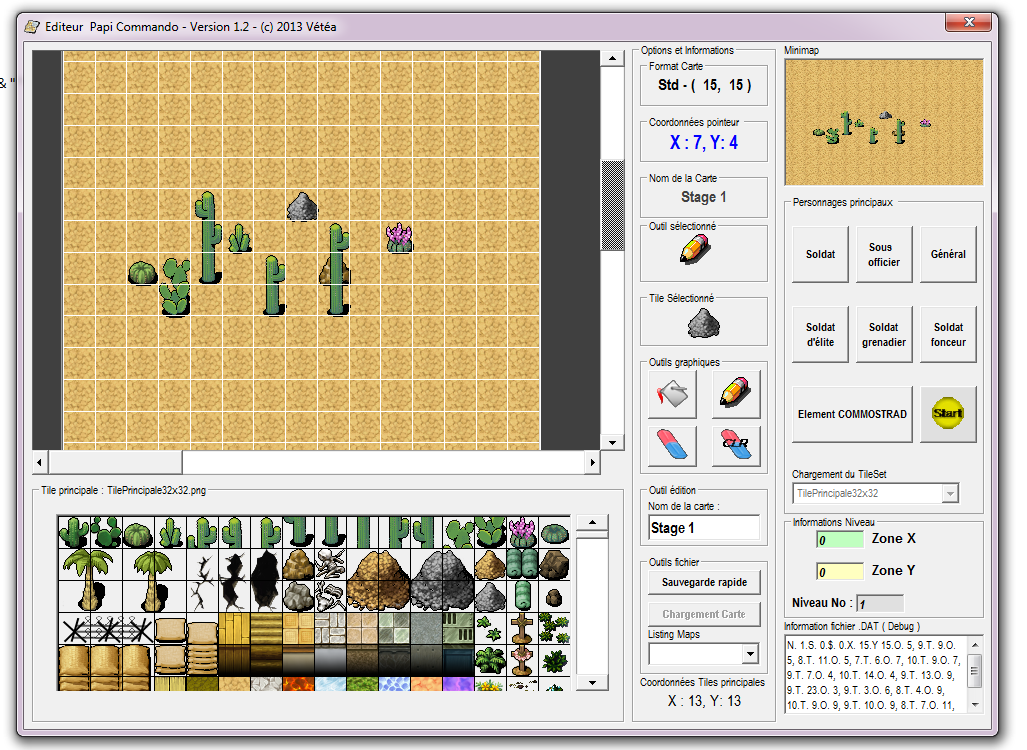
Task: Select the paint bucket fill tool
Action: point(672,395)
